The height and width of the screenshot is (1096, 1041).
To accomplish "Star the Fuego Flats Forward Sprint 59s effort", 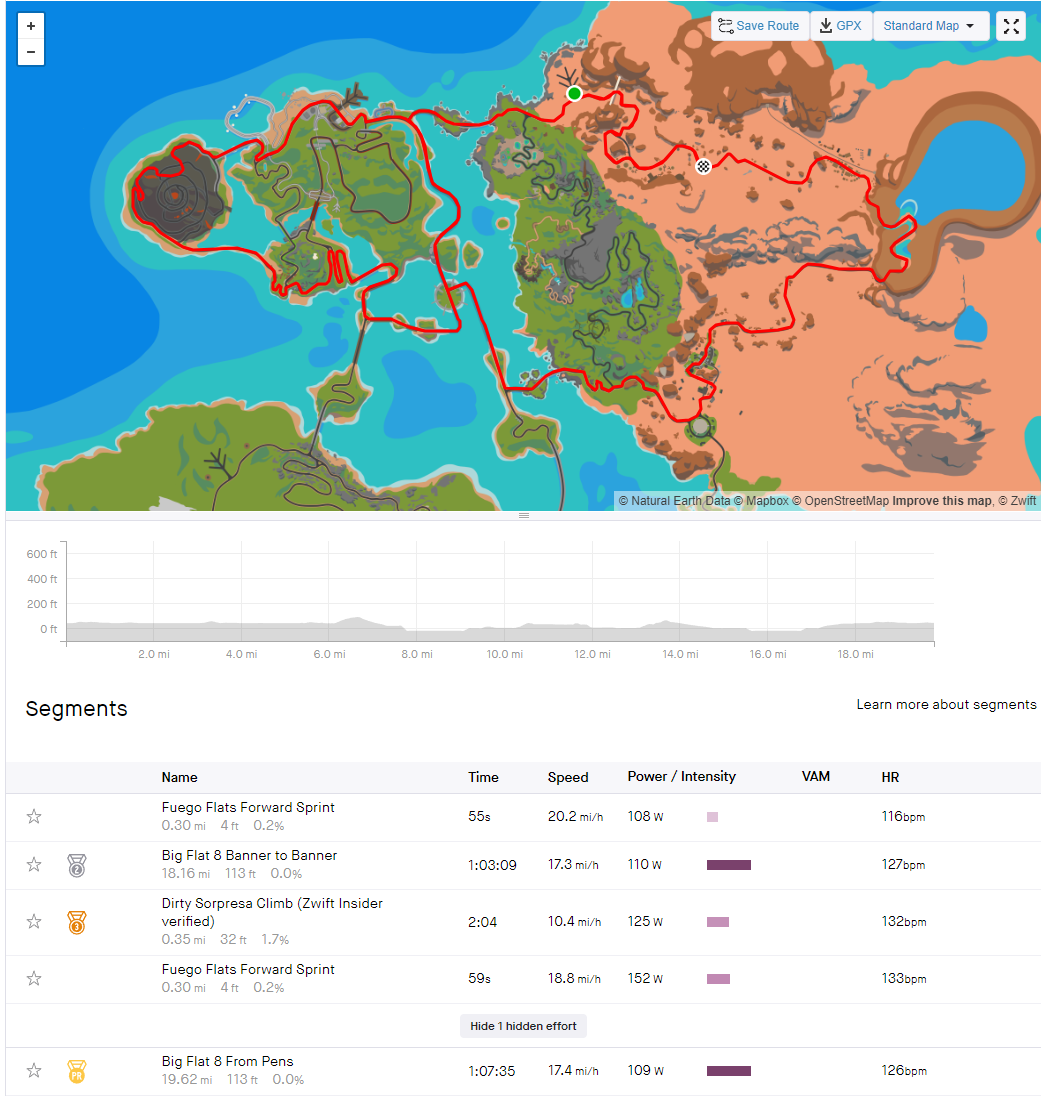I will pos(34,978).
